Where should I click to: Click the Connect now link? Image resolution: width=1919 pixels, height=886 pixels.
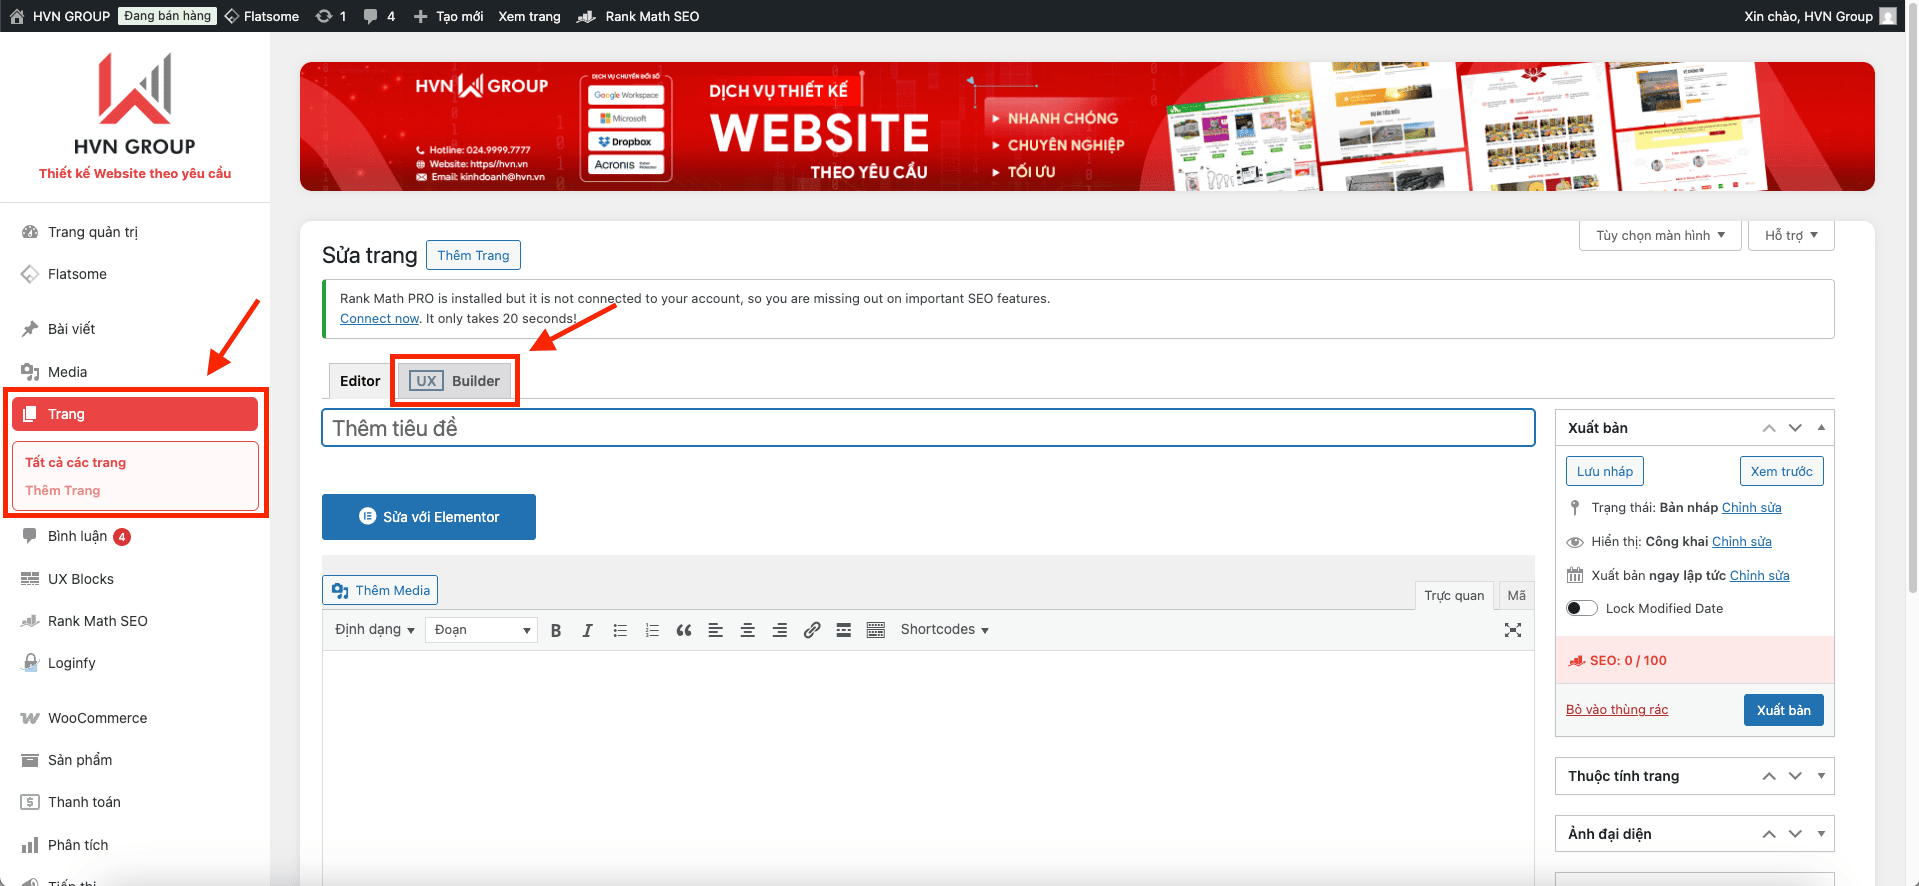pos(379,319)
